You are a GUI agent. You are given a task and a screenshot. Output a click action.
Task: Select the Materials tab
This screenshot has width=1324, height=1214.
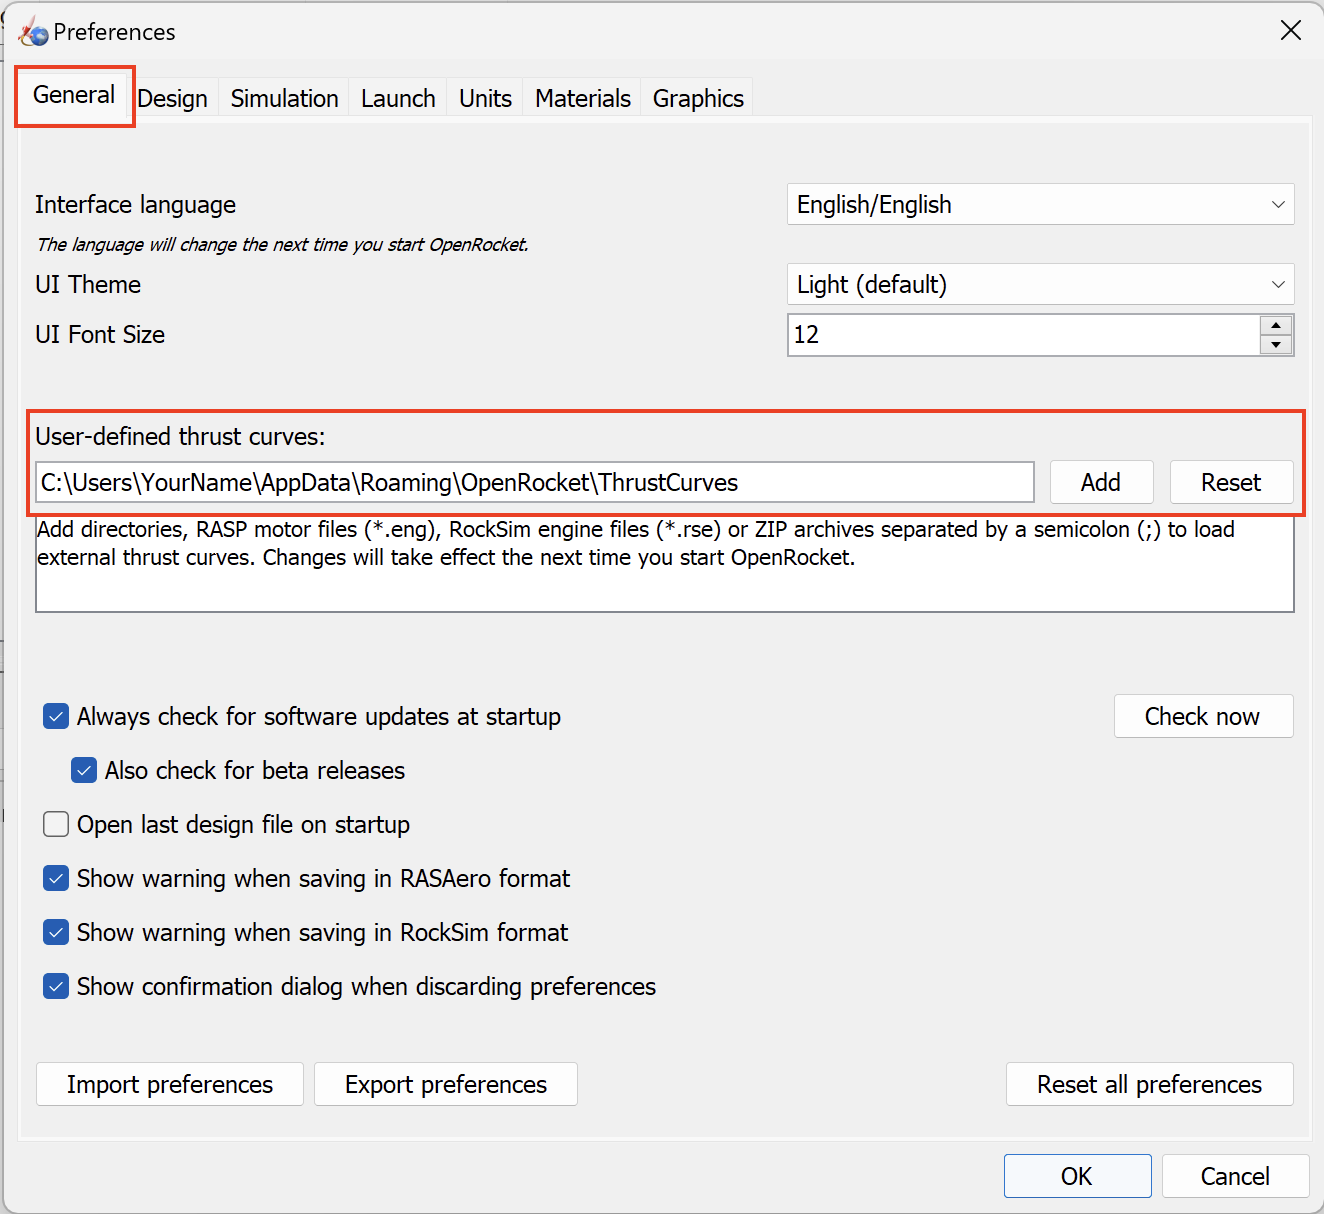[582, 99]
